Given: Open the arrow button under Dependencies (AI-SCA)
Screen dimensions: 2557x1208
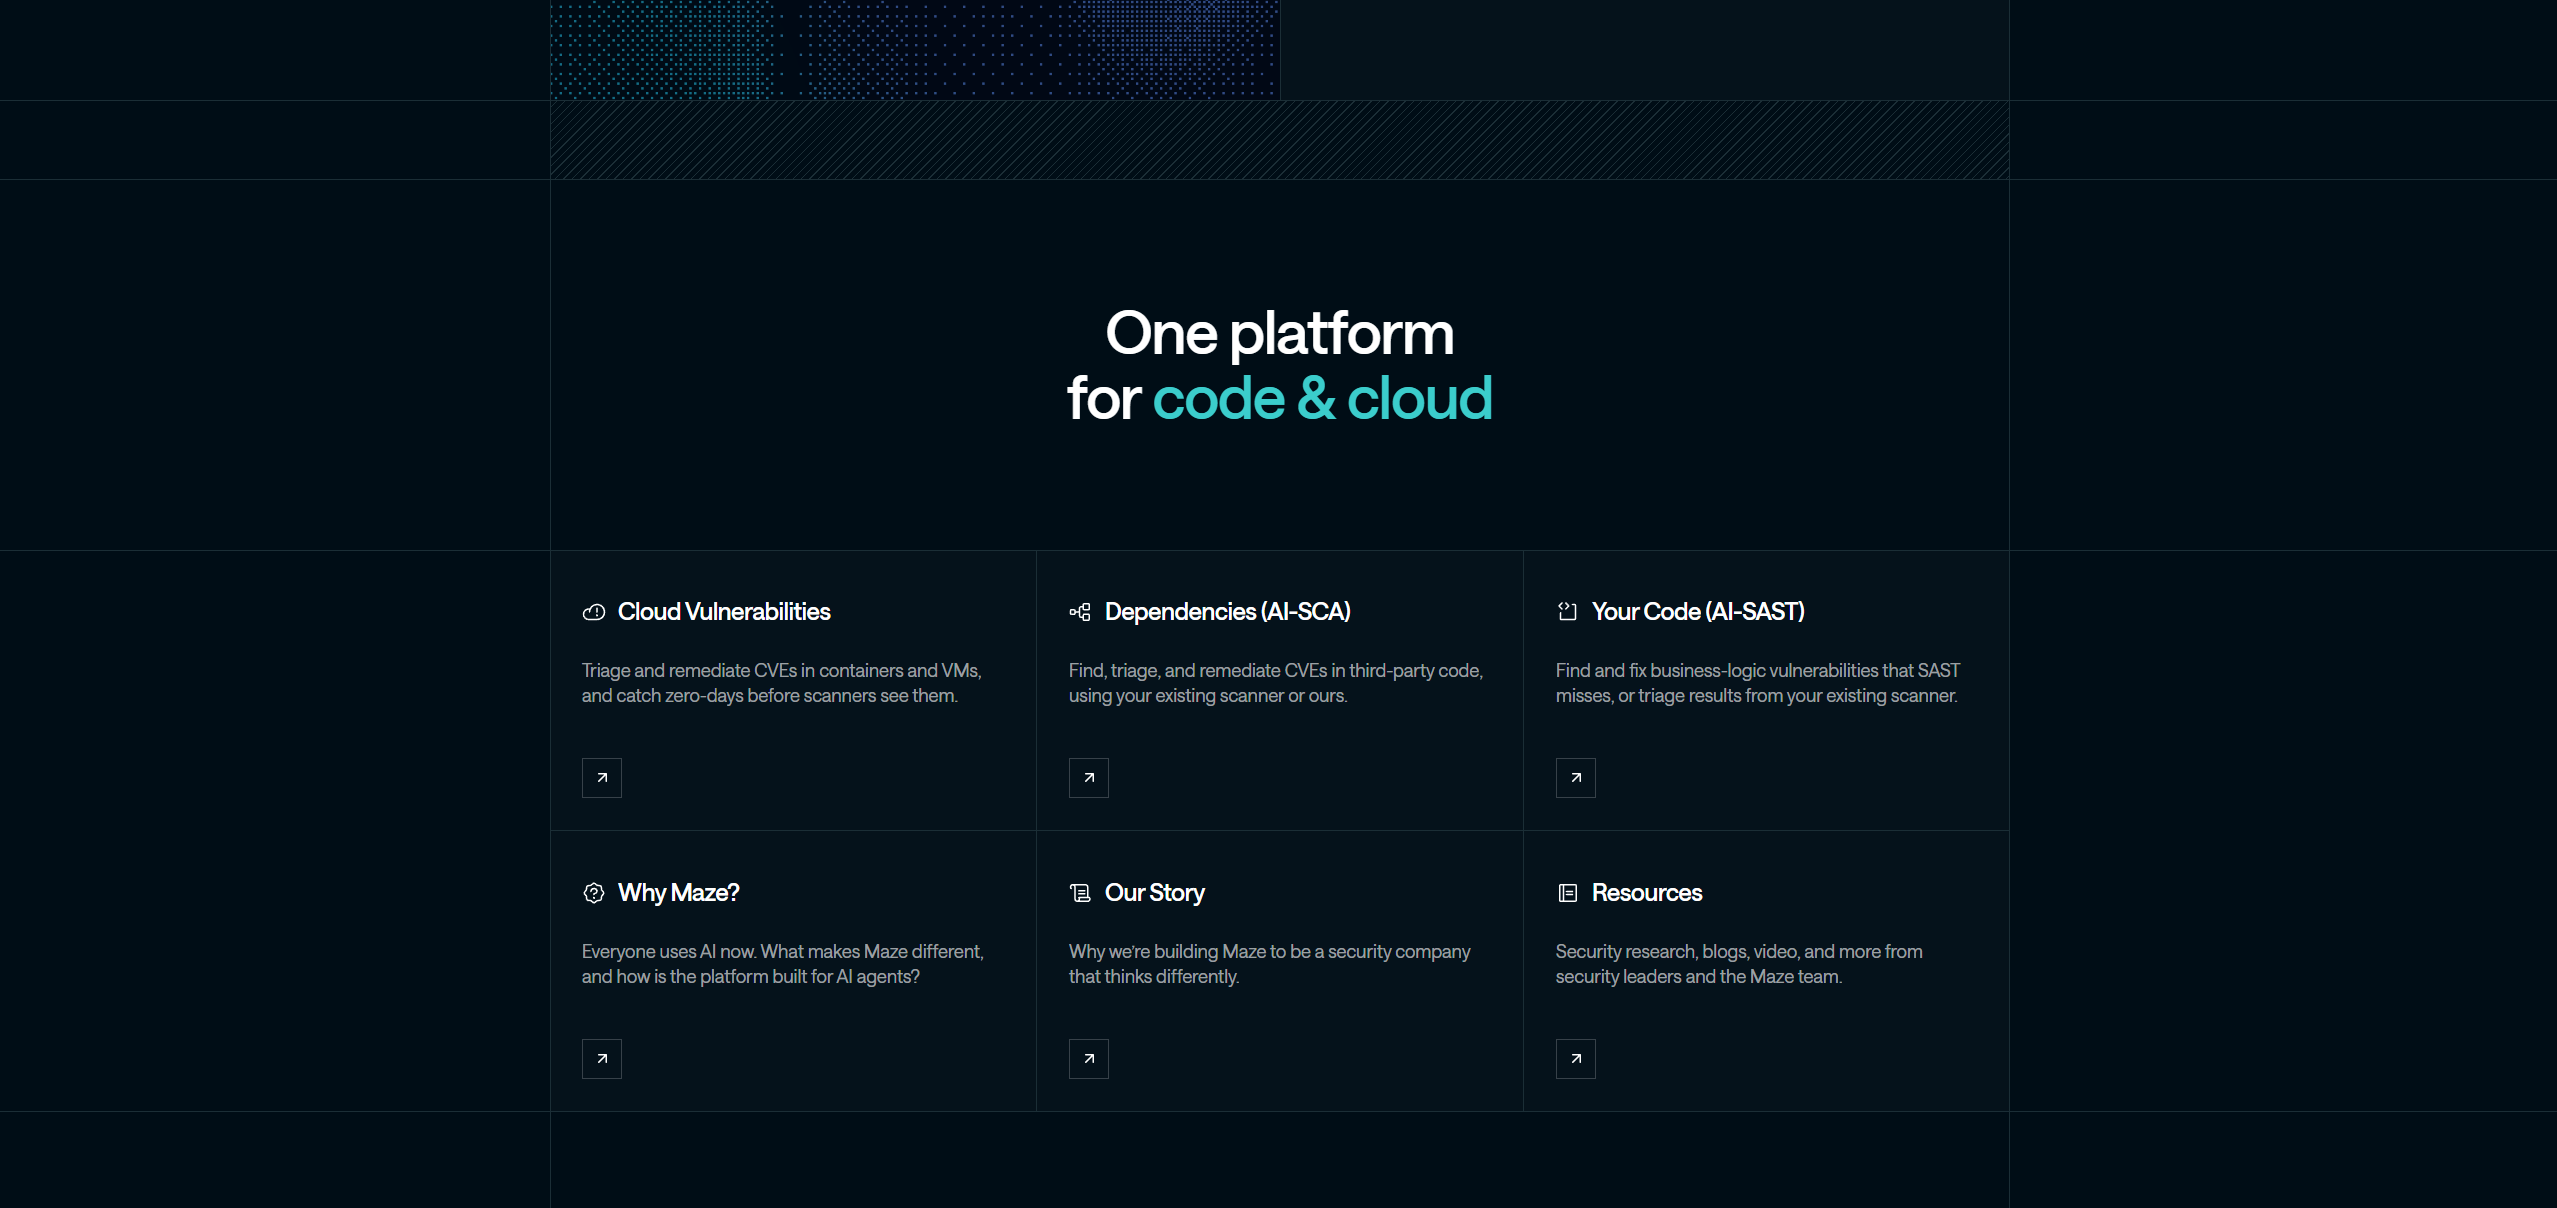Looking at the screenshot, I should pos(1089,778).
